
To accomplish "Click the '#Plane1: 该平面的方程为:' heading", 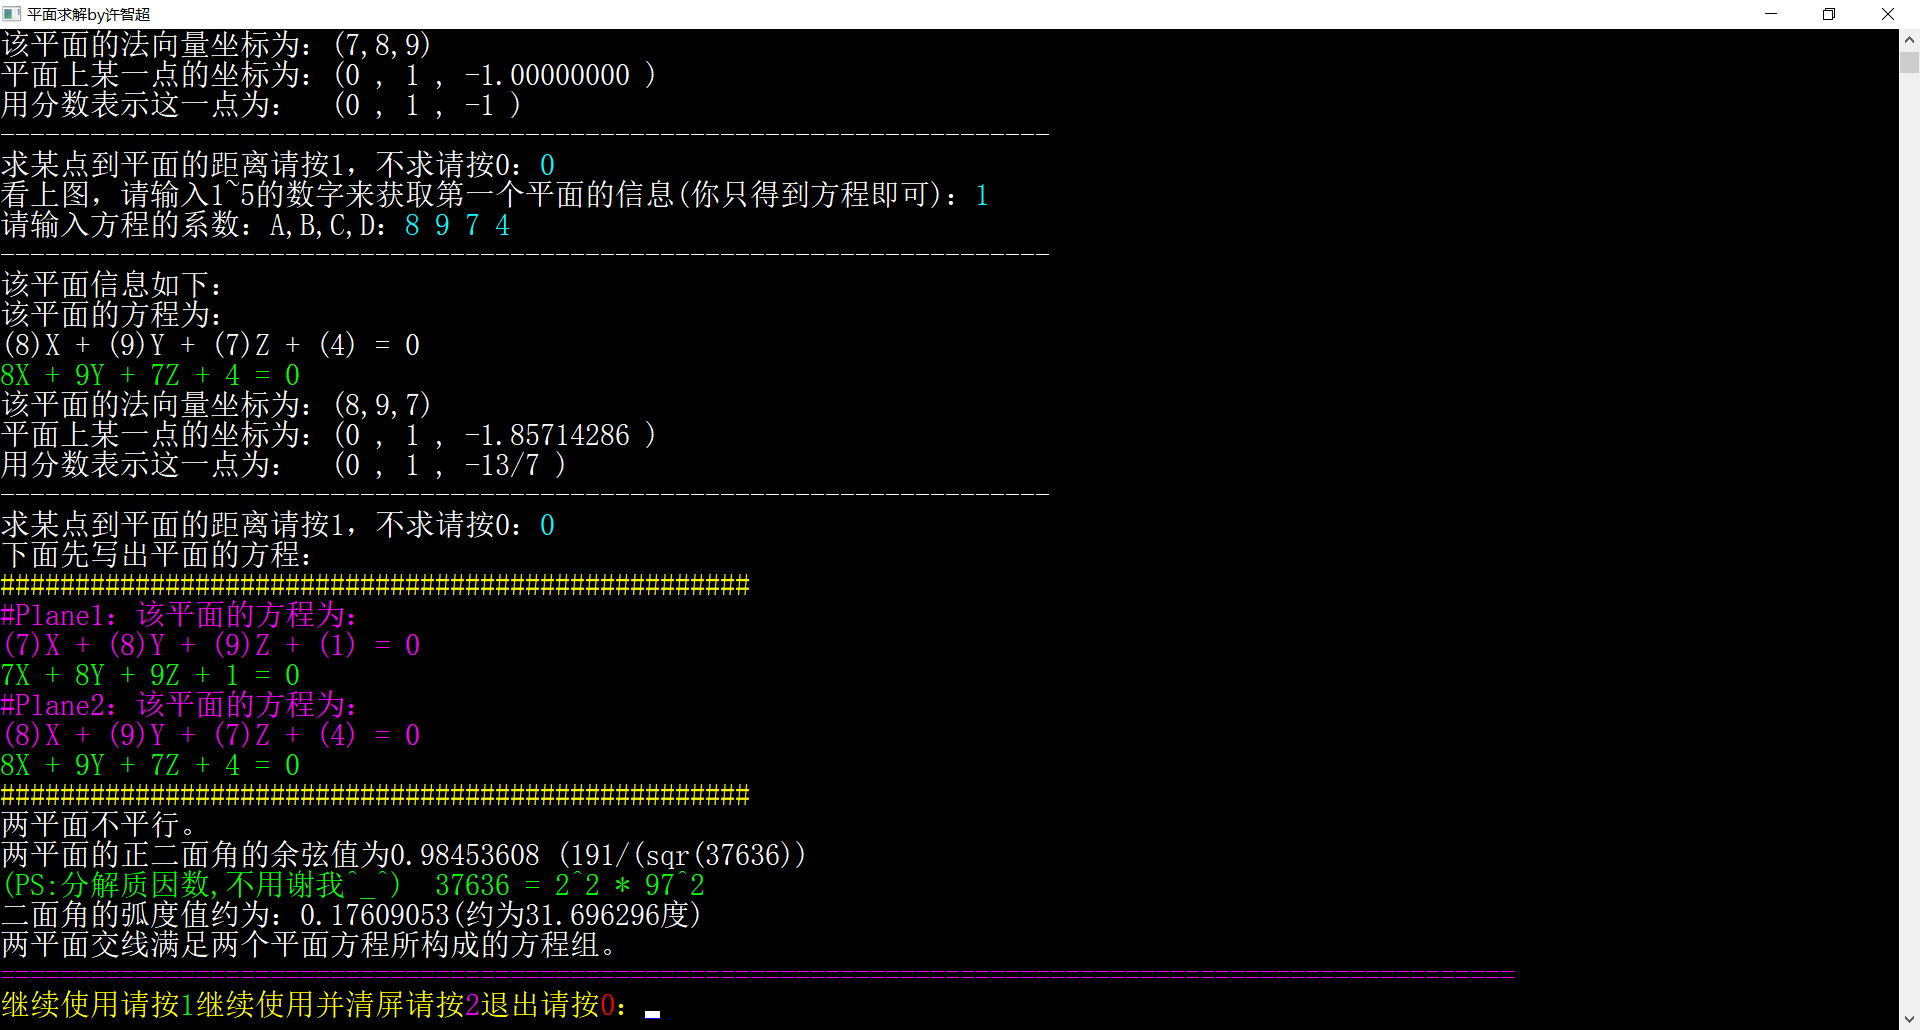I will tap(178, 615).
